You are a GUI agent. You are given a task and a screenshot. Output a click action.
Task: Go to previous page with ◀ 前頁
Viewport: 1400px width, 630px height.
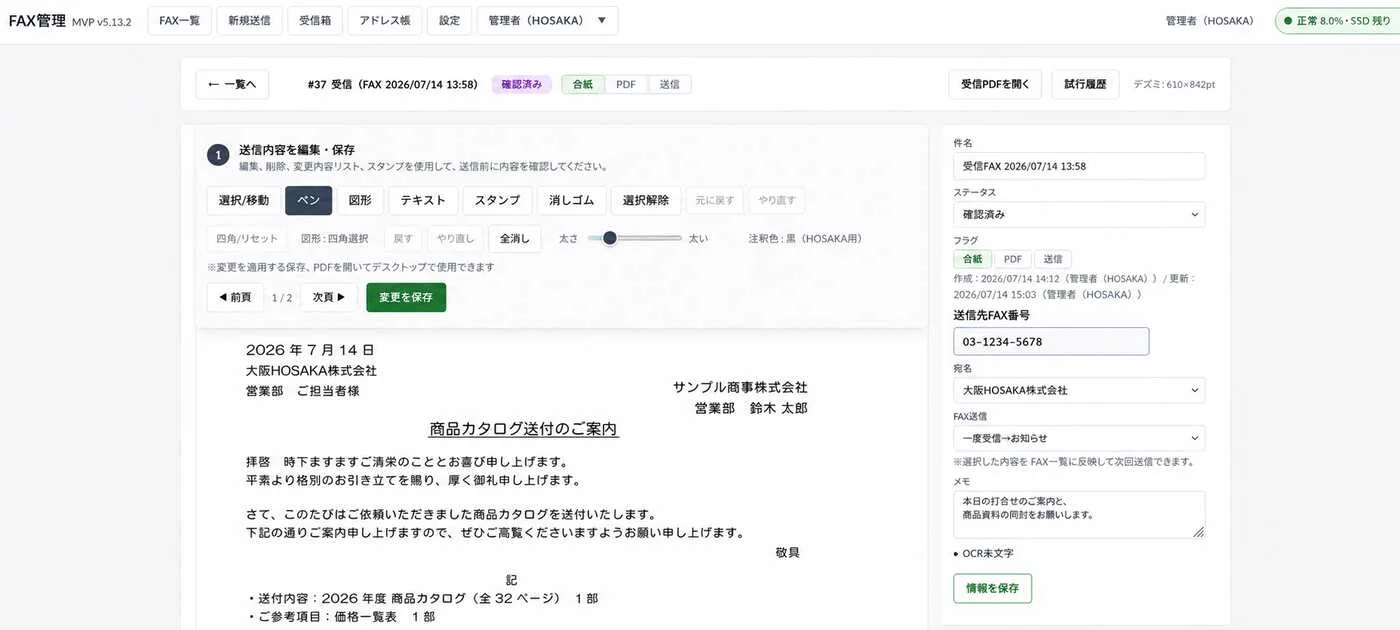click(x=235, y=297)
